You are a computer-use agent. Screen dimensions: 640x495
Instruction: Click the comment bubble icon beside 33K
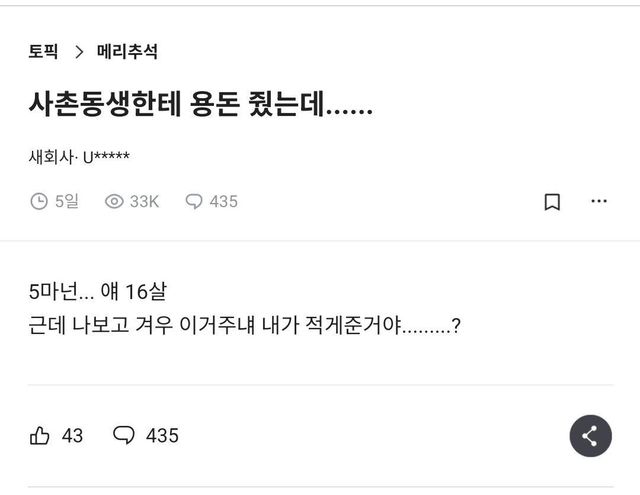[x=194, y=201]
